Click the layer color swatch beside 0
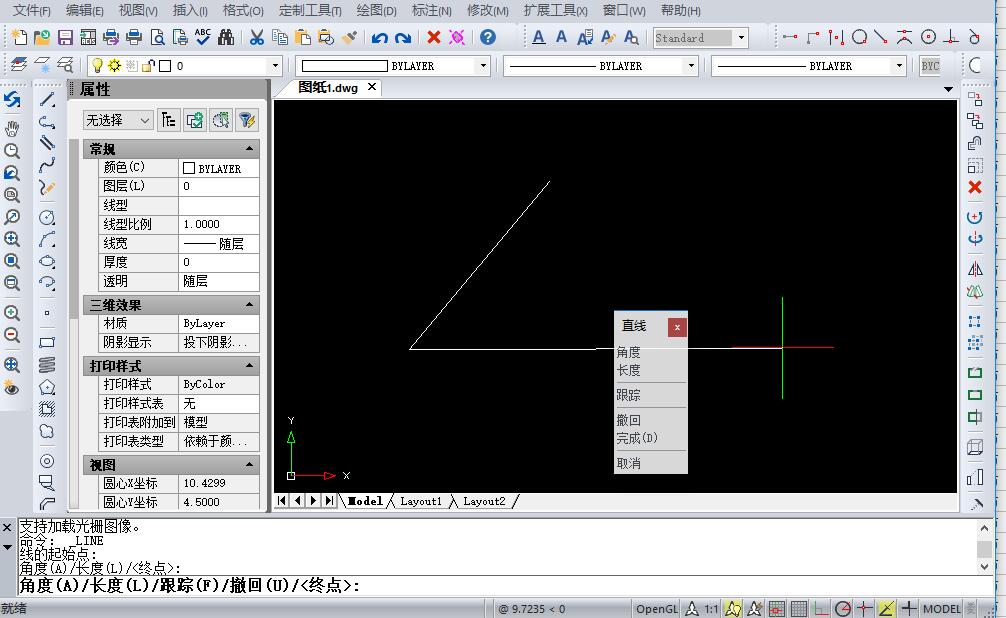The width and height of the screenshot is (1006, 618). 165,65
